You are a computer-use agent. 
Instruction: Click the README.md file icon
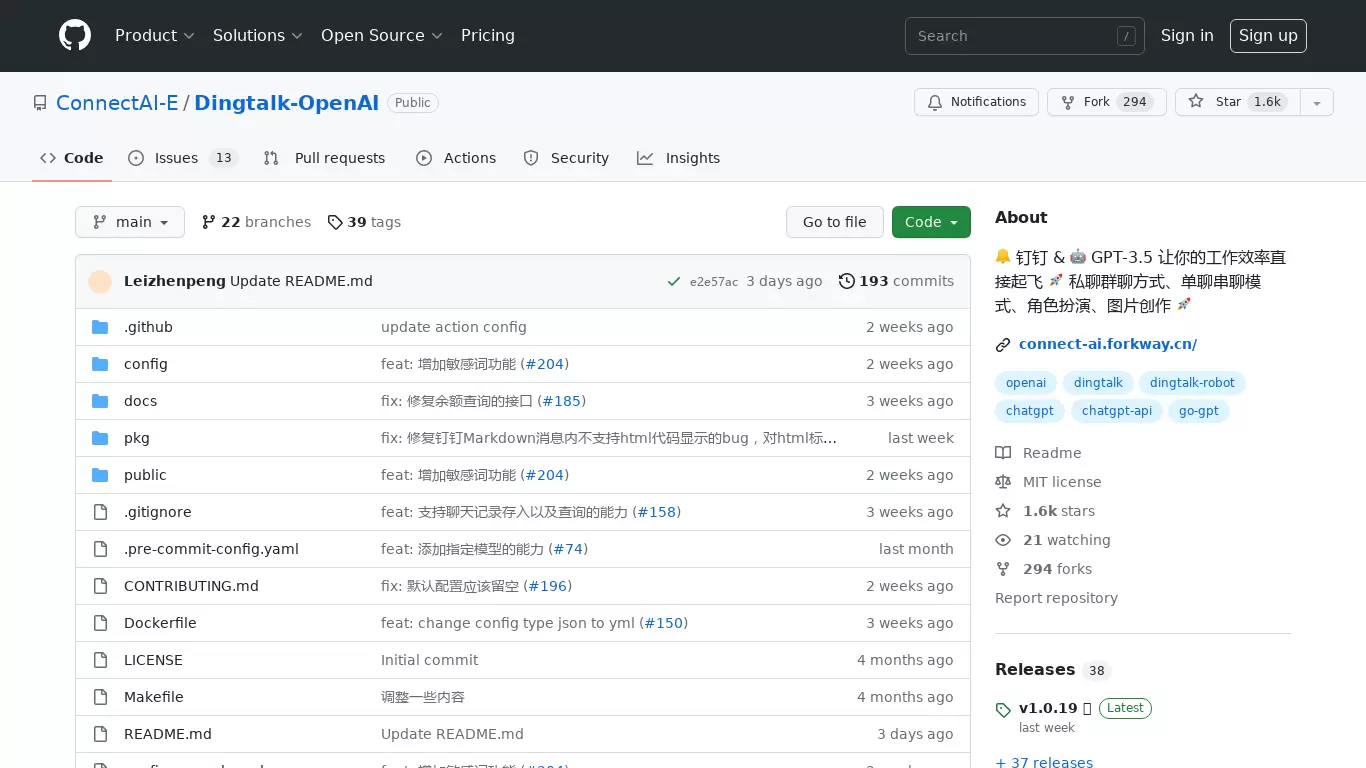point(100,734)
